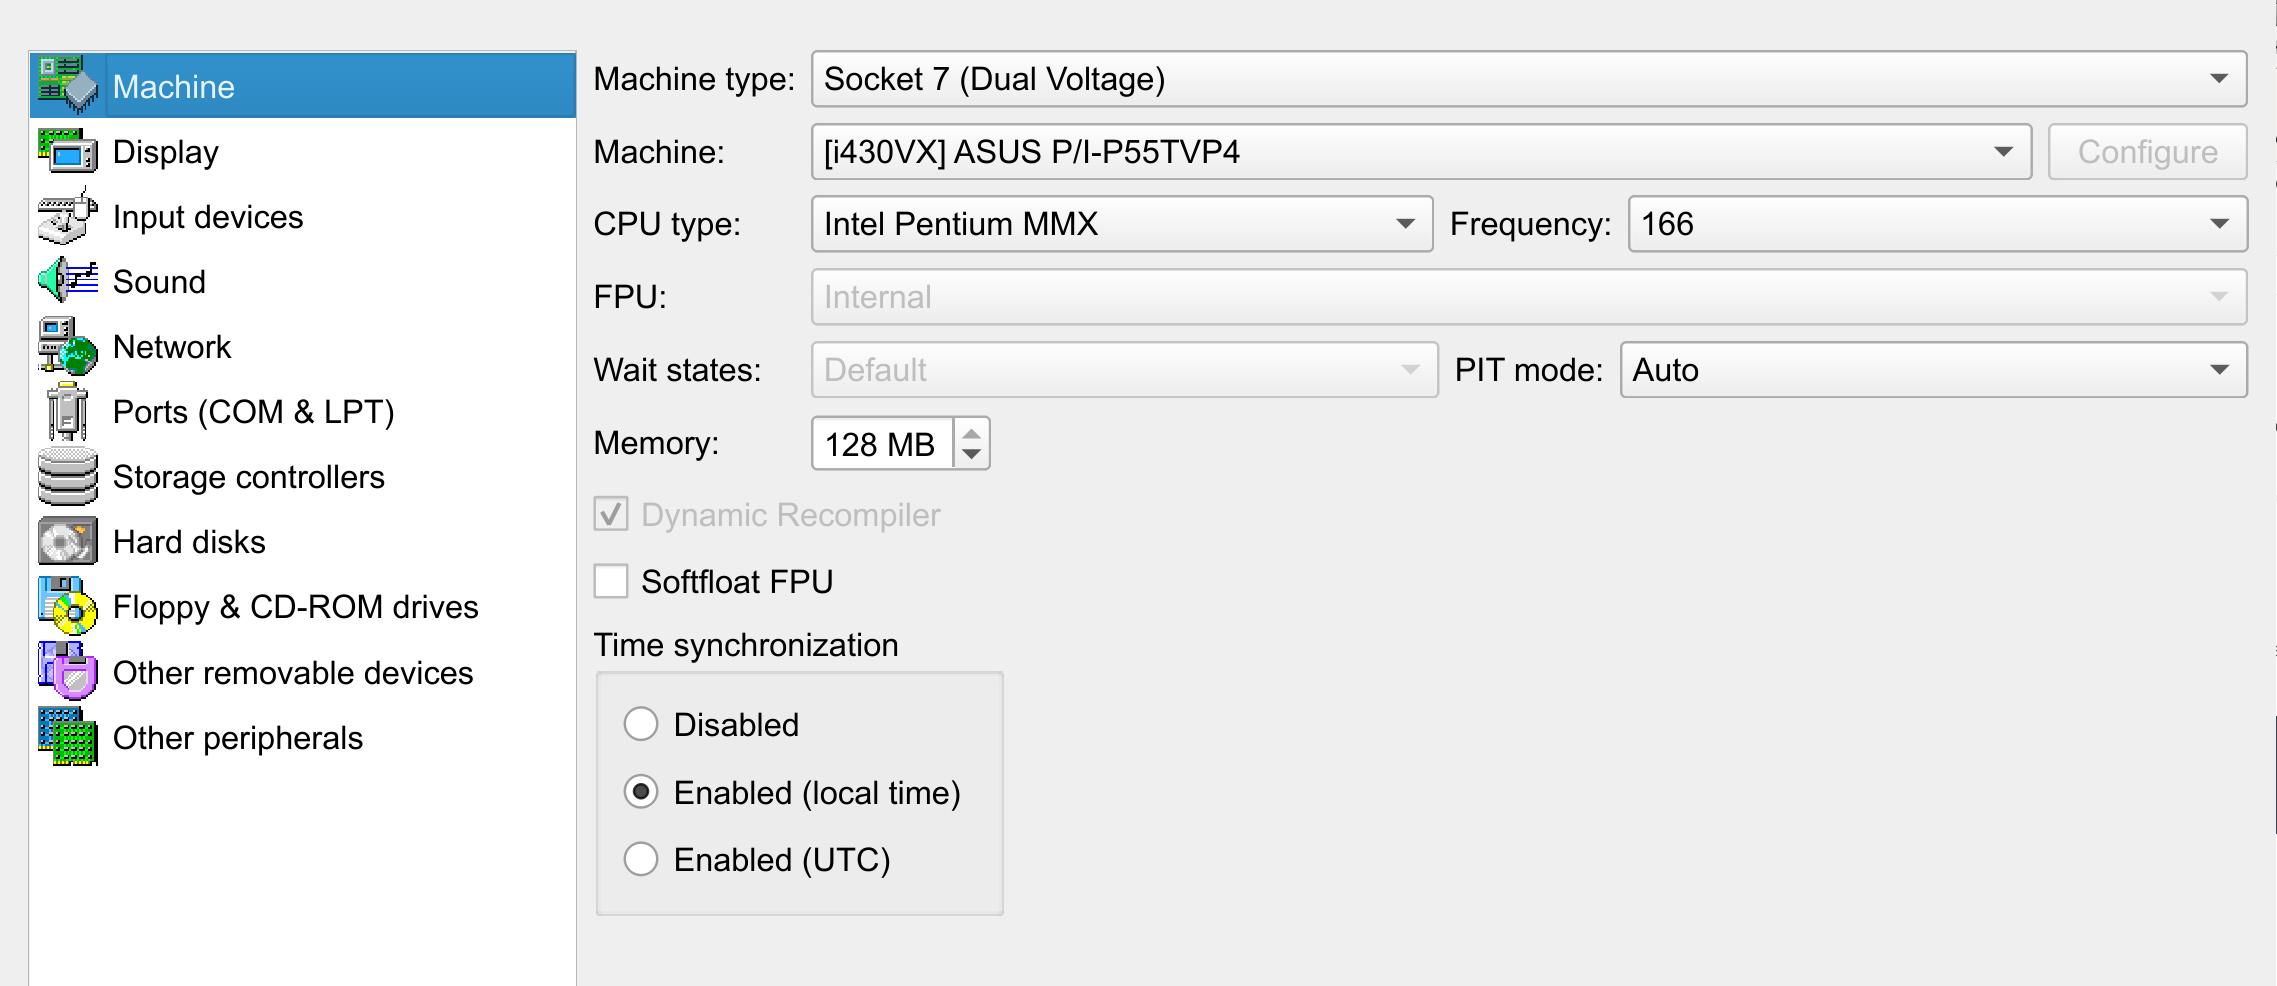The width and height of the screenshot is (2277, 986).
Task: Click the Machine motherboard icon
Action: (68, 85)
